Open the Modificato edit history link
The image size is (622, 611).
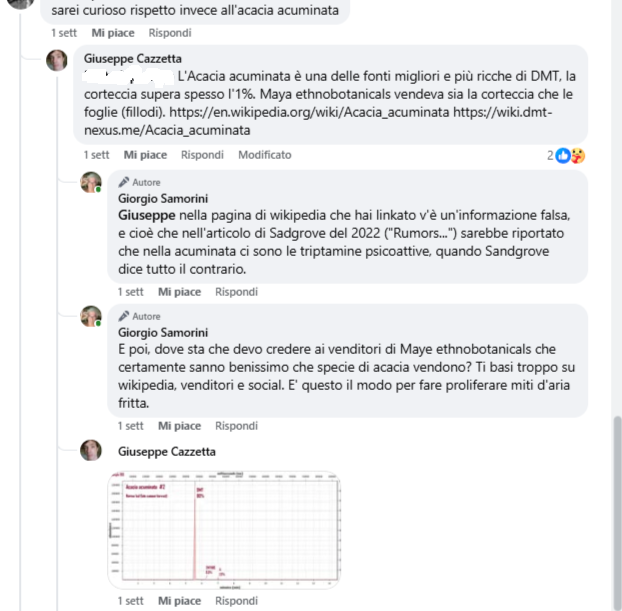[x=264, y=155]
